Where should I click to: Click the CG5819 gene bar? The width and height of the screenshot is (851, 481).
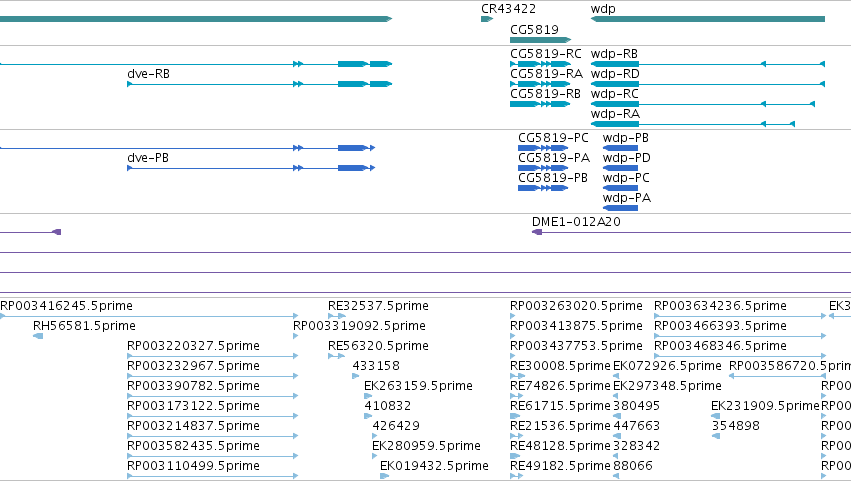[x=540, y=40]
